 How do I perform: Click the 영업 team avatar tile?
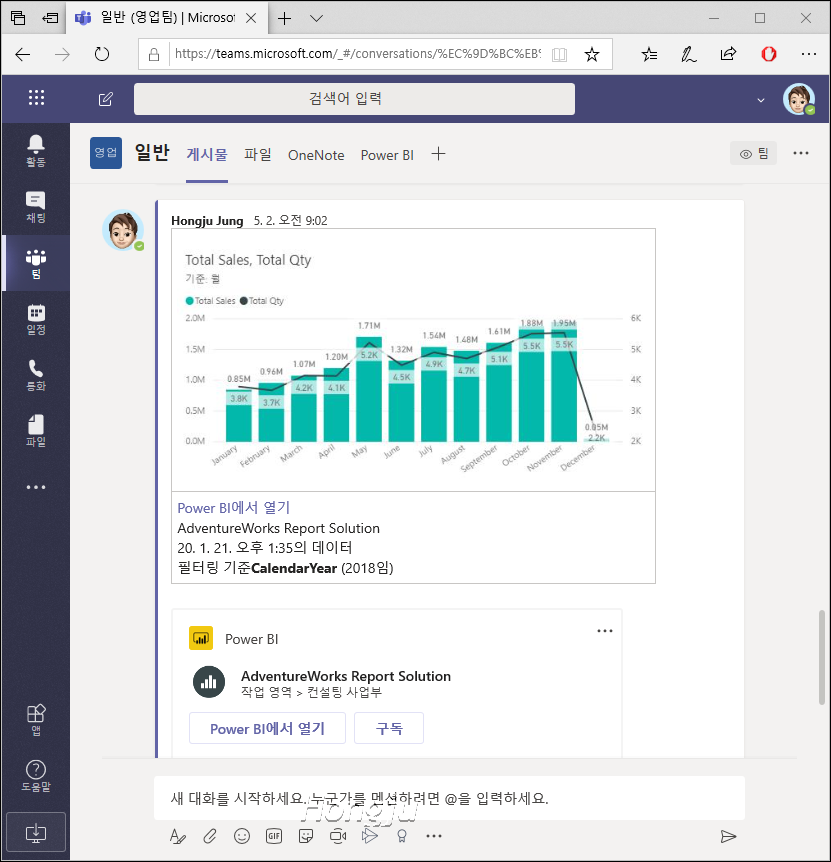[106, 153]
